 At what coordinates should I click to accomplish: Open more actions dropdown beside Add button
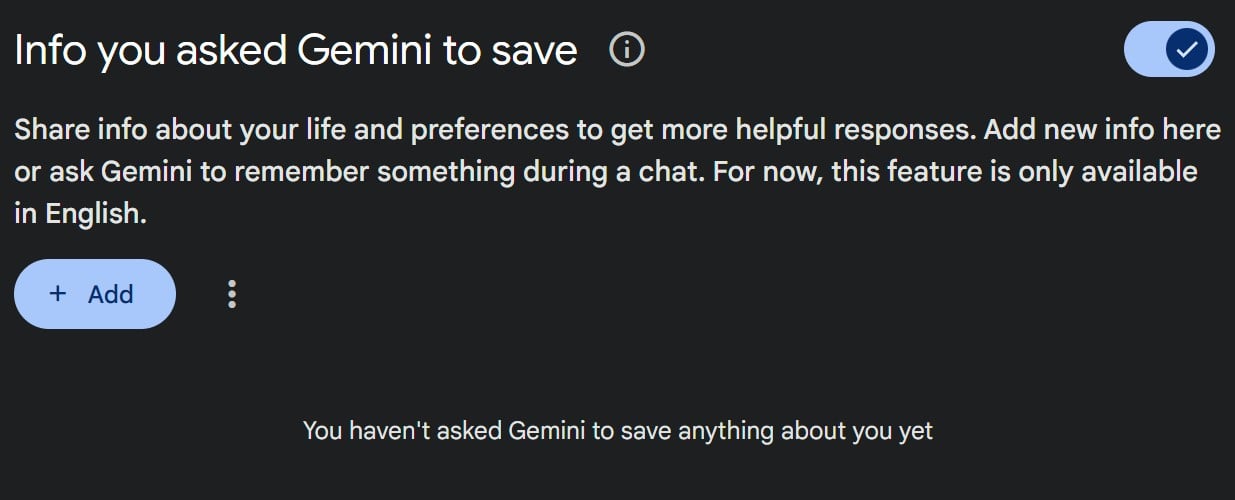tap(232, 294)
